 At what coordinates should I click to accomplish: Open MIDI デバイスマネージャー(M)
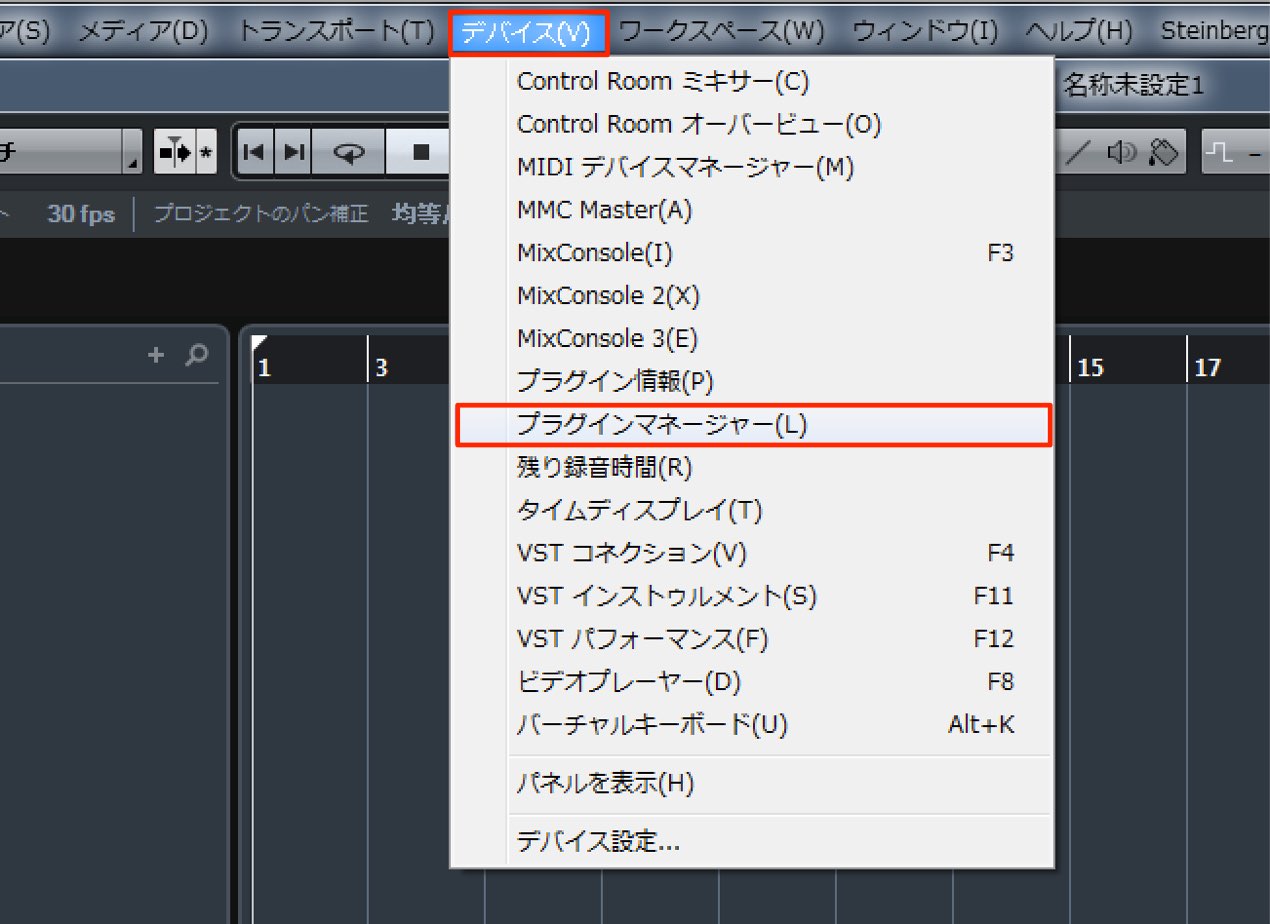tap(752, 168)
